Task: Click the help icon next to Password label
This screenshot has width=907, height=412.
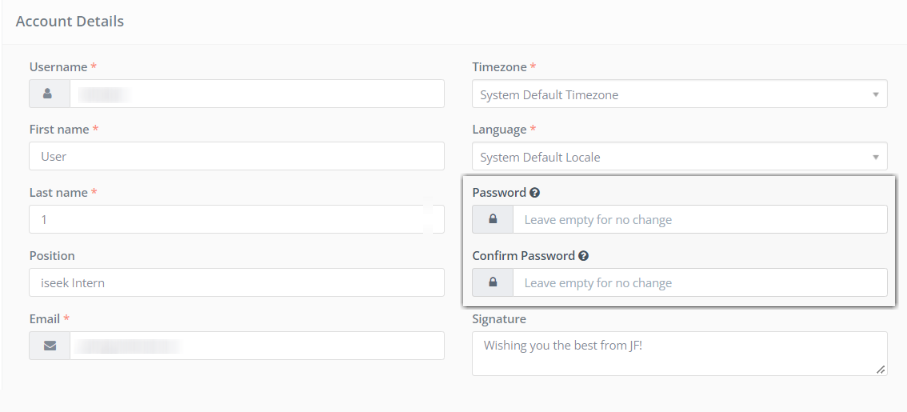Action: pos(535,192)
